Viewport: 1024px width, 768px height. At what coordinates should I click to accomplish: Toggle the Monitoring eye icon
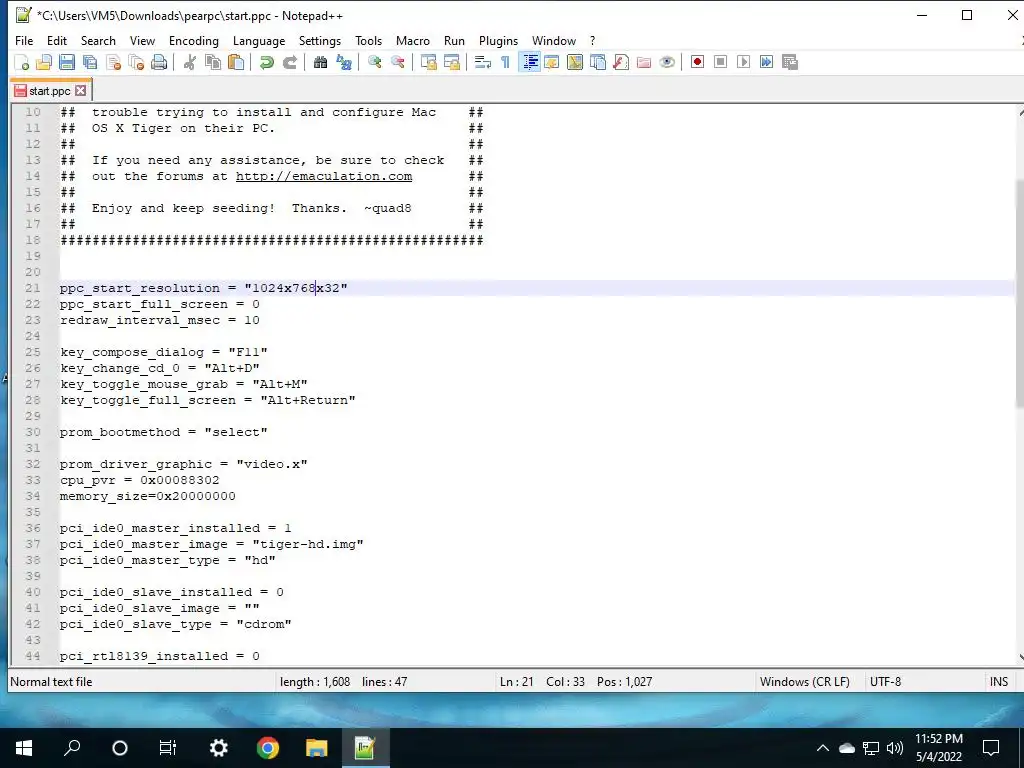click(x=667, y=63)
